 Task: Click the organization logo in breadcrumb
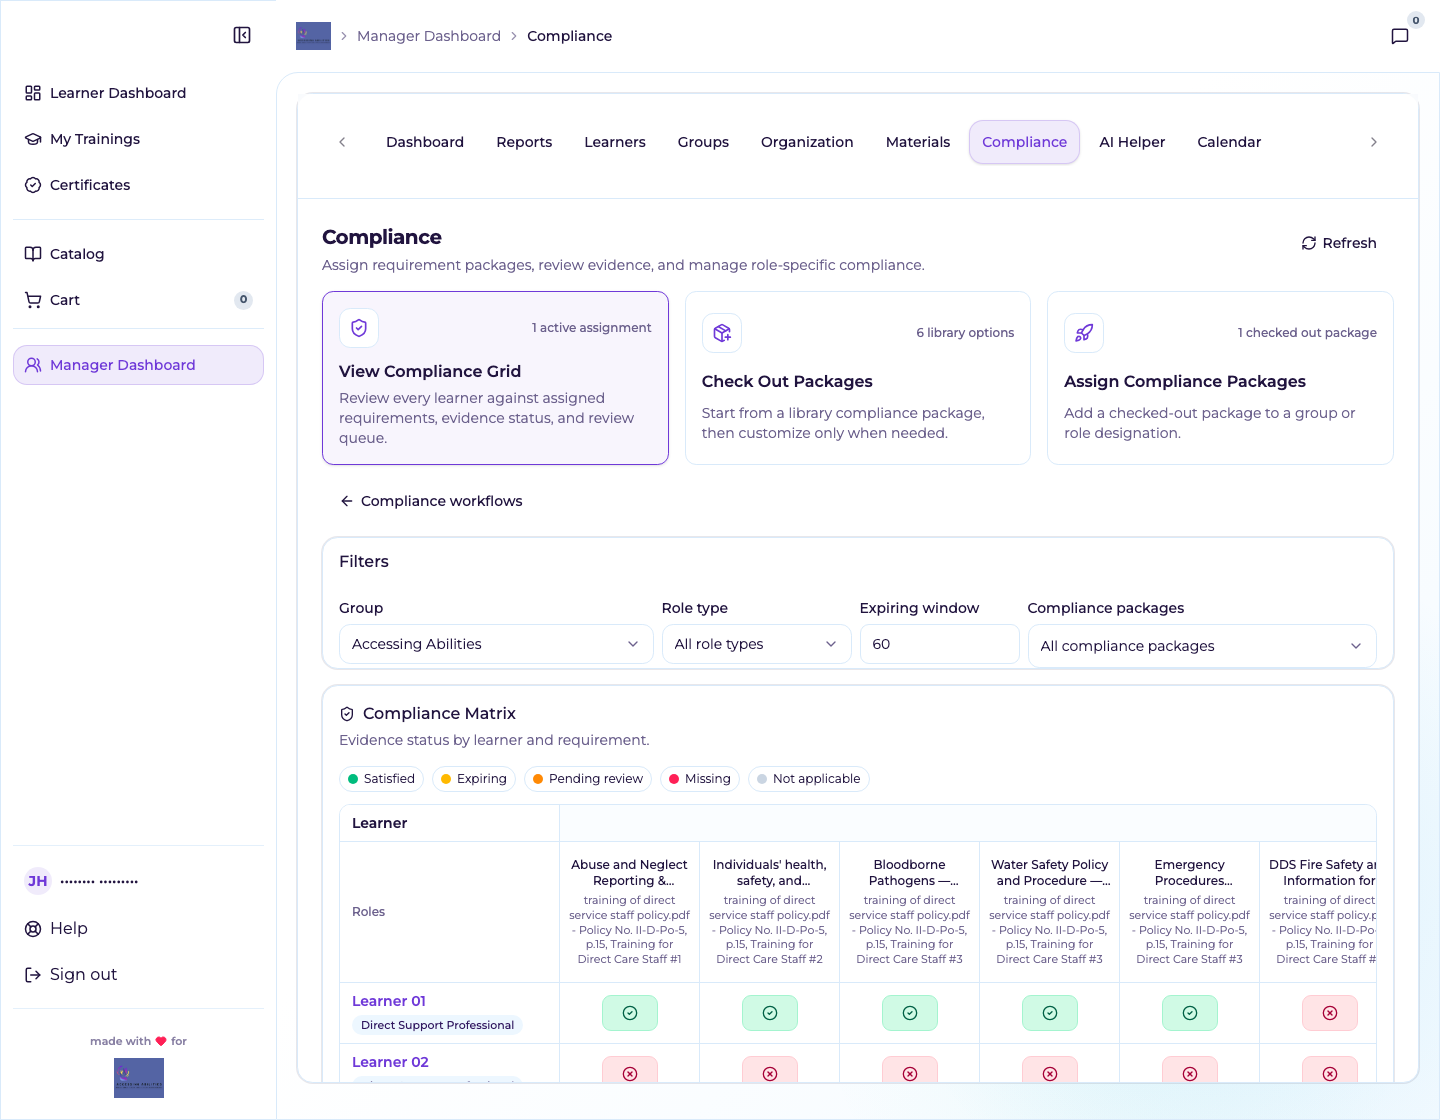coord(313,36)
